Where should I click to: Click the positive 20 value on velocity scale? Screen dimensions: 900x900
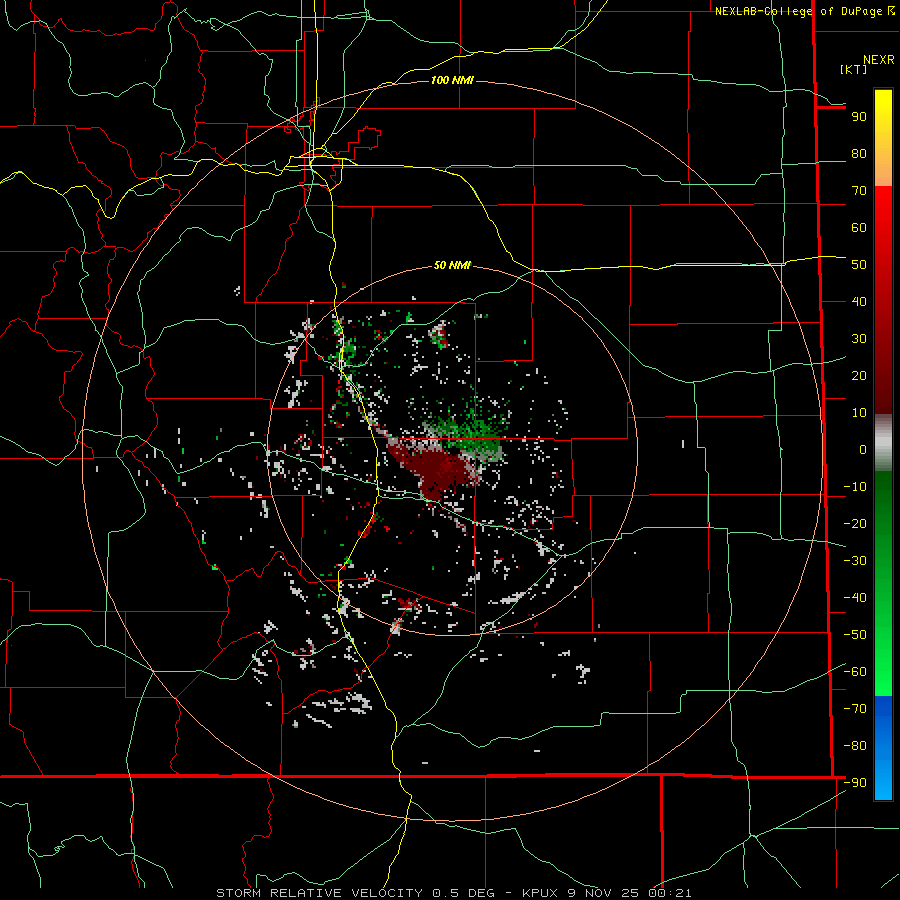[859, 376]
